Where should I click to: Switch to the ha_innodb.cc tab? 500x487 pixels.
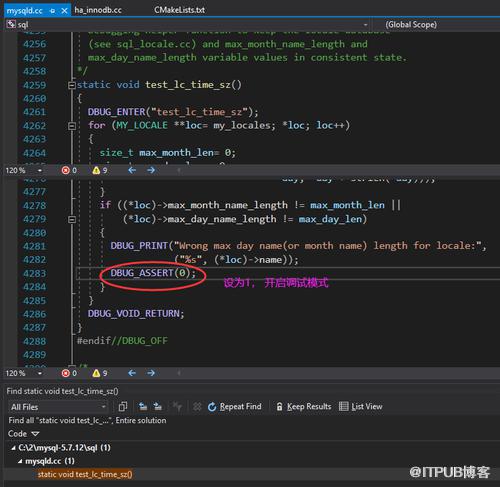pyautogui.click(x=98, y=10)
